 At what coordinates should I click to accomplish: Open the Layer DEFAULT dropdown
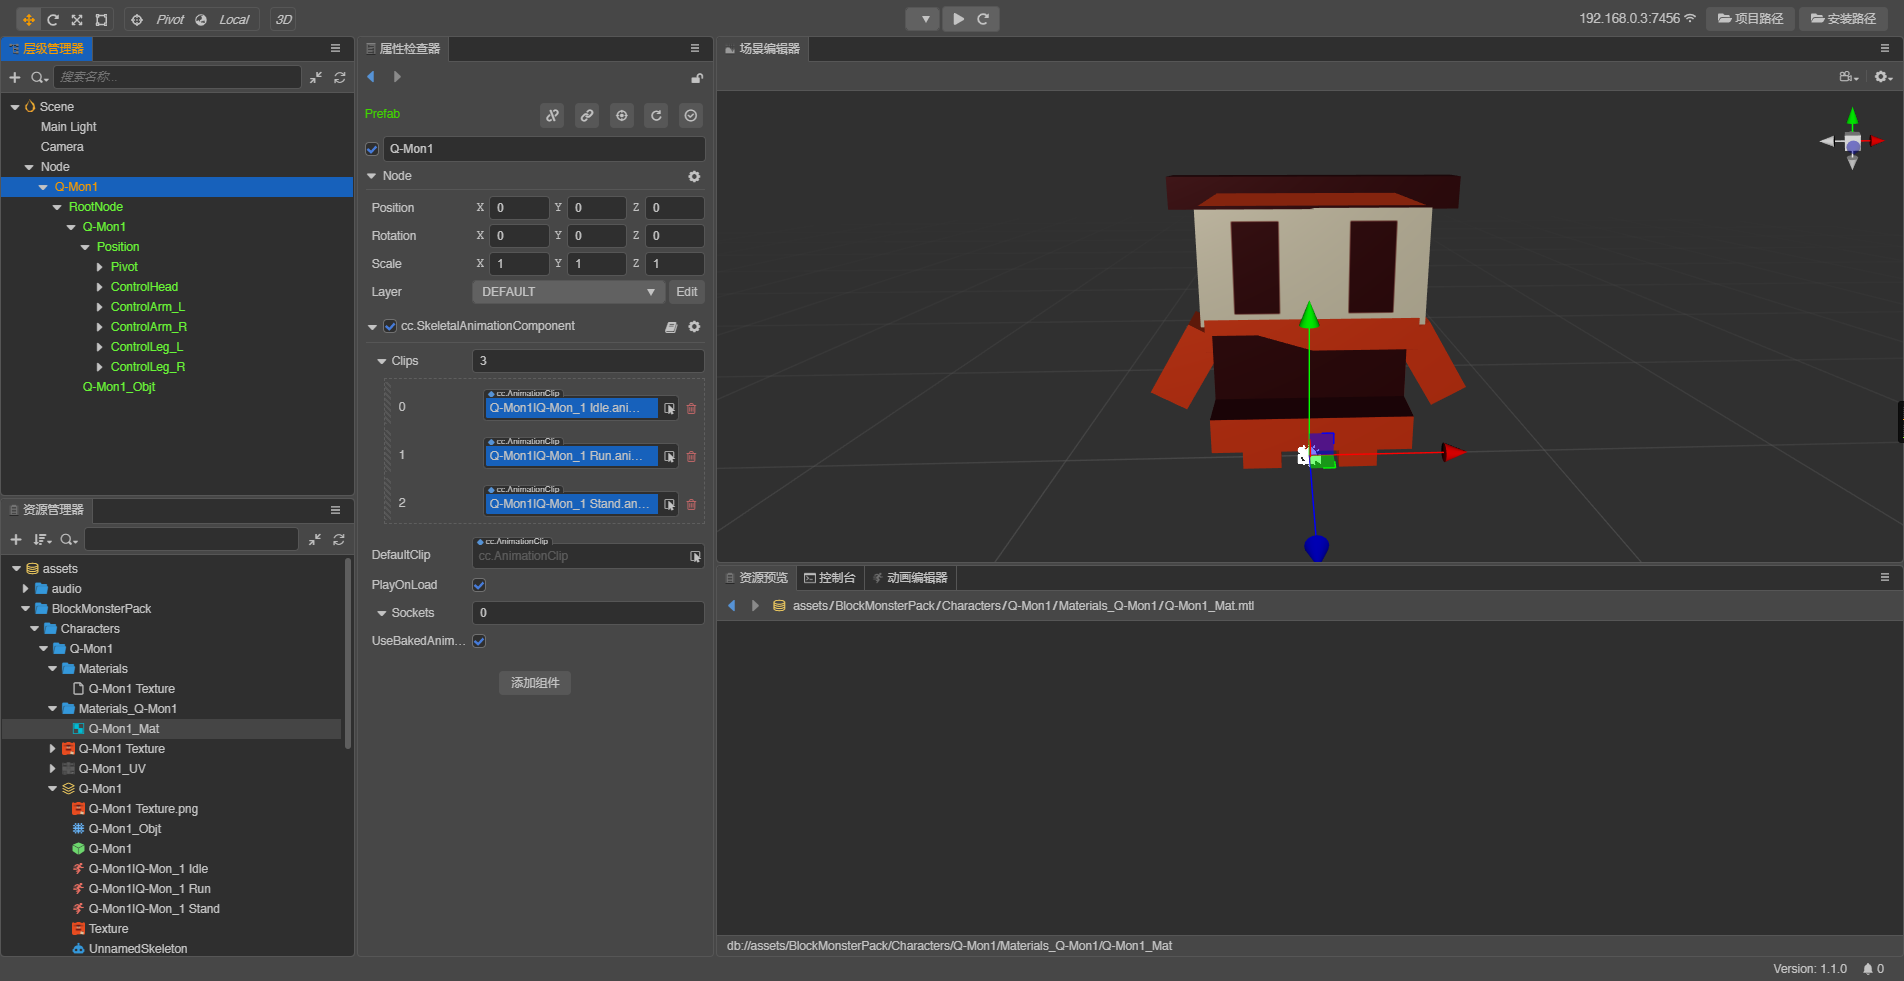(567, 292)
